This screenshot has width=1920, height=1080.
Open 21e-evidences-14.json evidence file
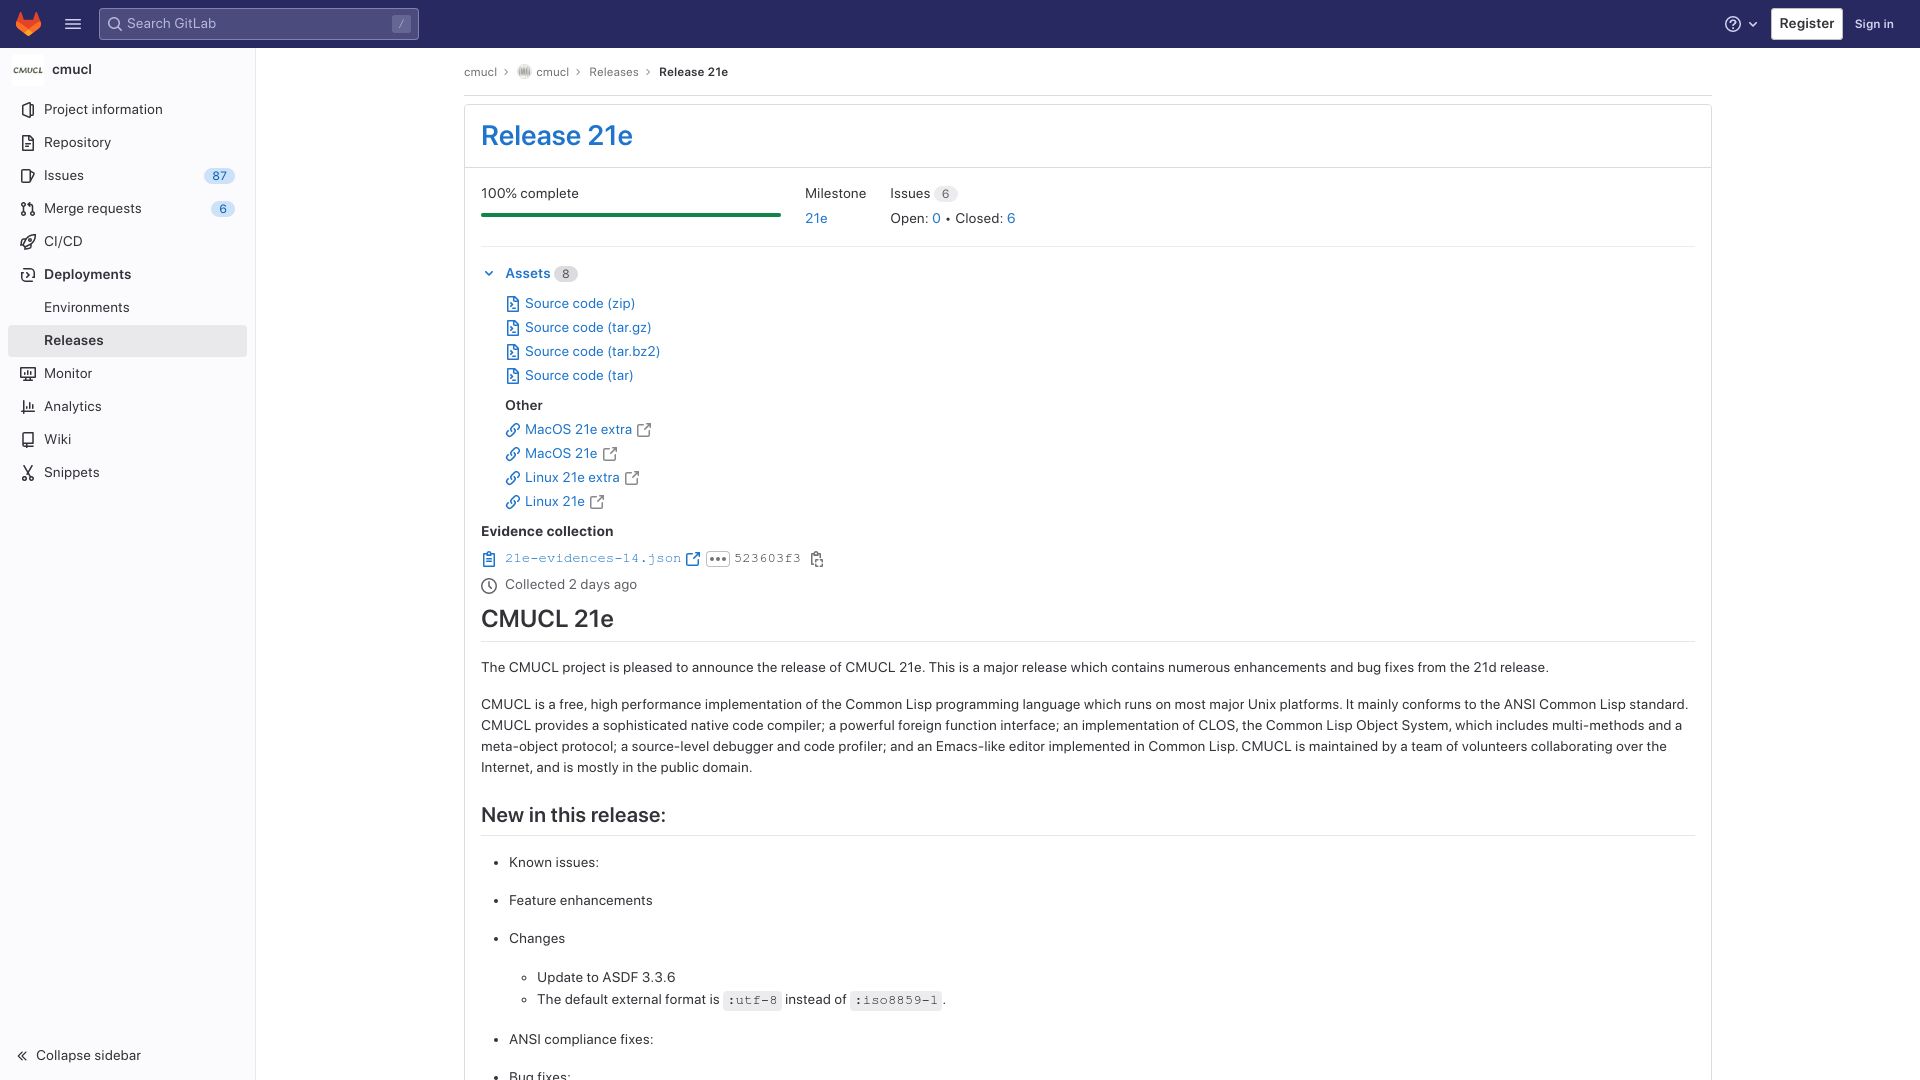pyautogui.click(x=593, y=559)
